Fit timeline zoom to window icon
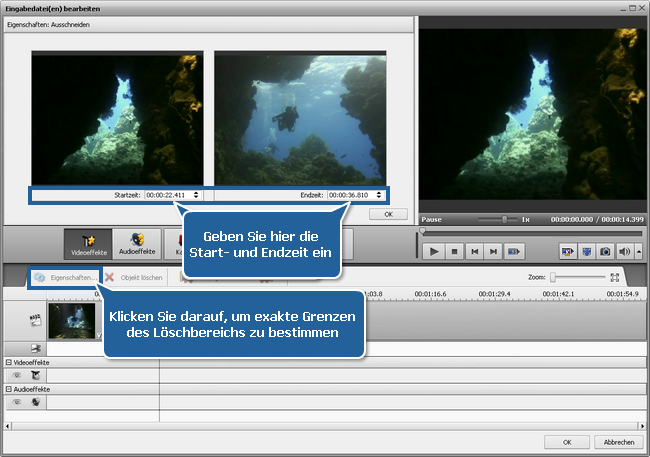Image resolution: width=650 pixels, height=457 pixels. (615, 277)
